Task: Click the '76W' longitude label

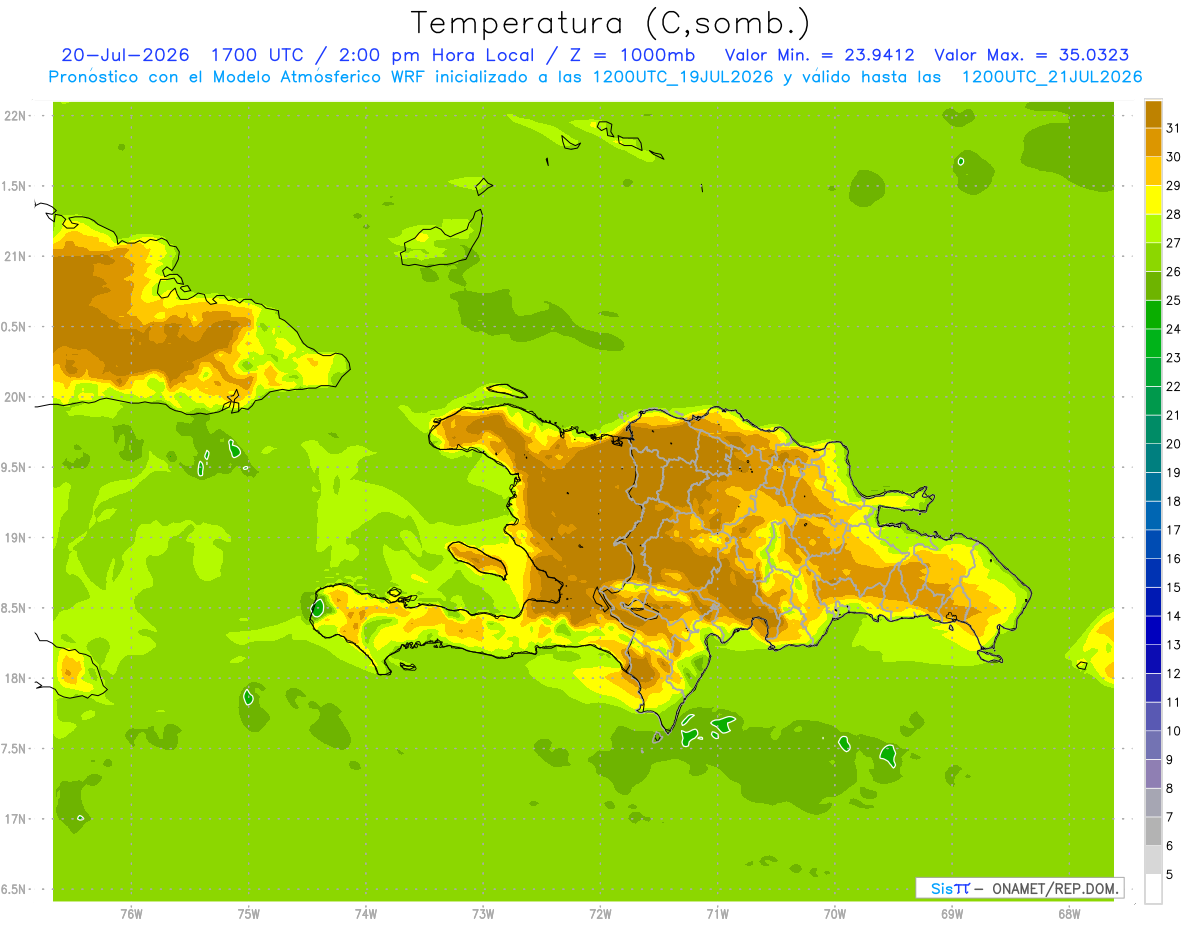Action: [x=131, y=914]
